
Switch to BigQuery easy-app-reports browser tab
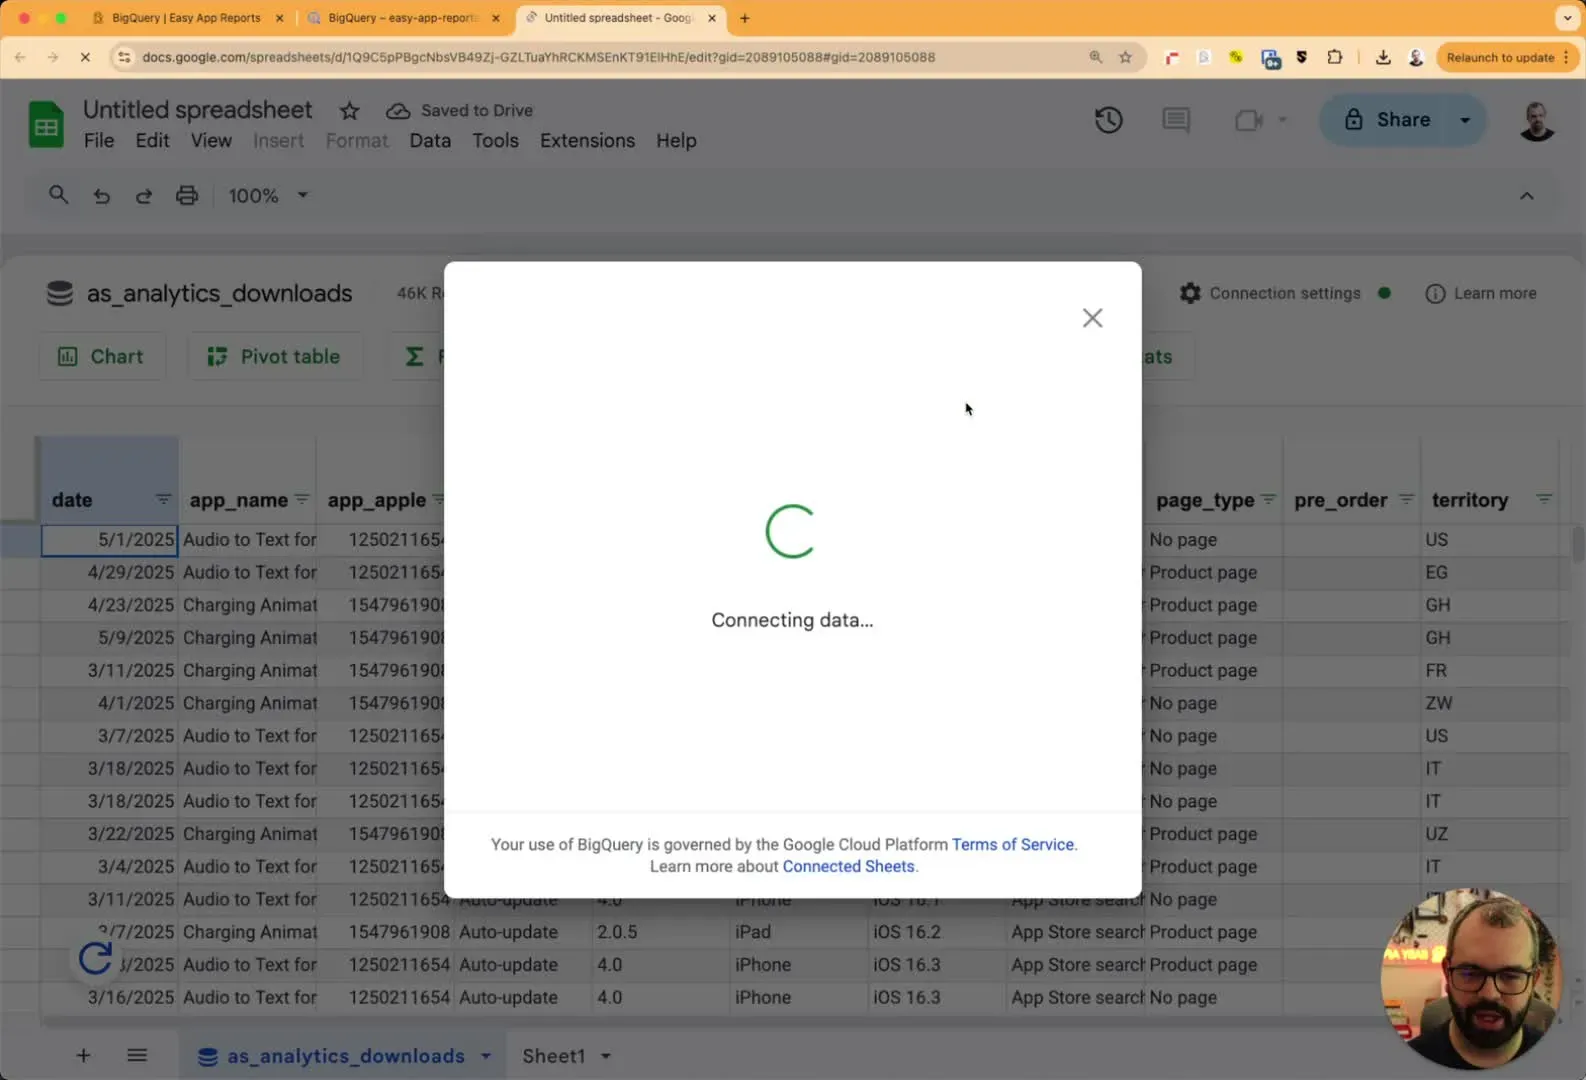click(x=404, y=18)
